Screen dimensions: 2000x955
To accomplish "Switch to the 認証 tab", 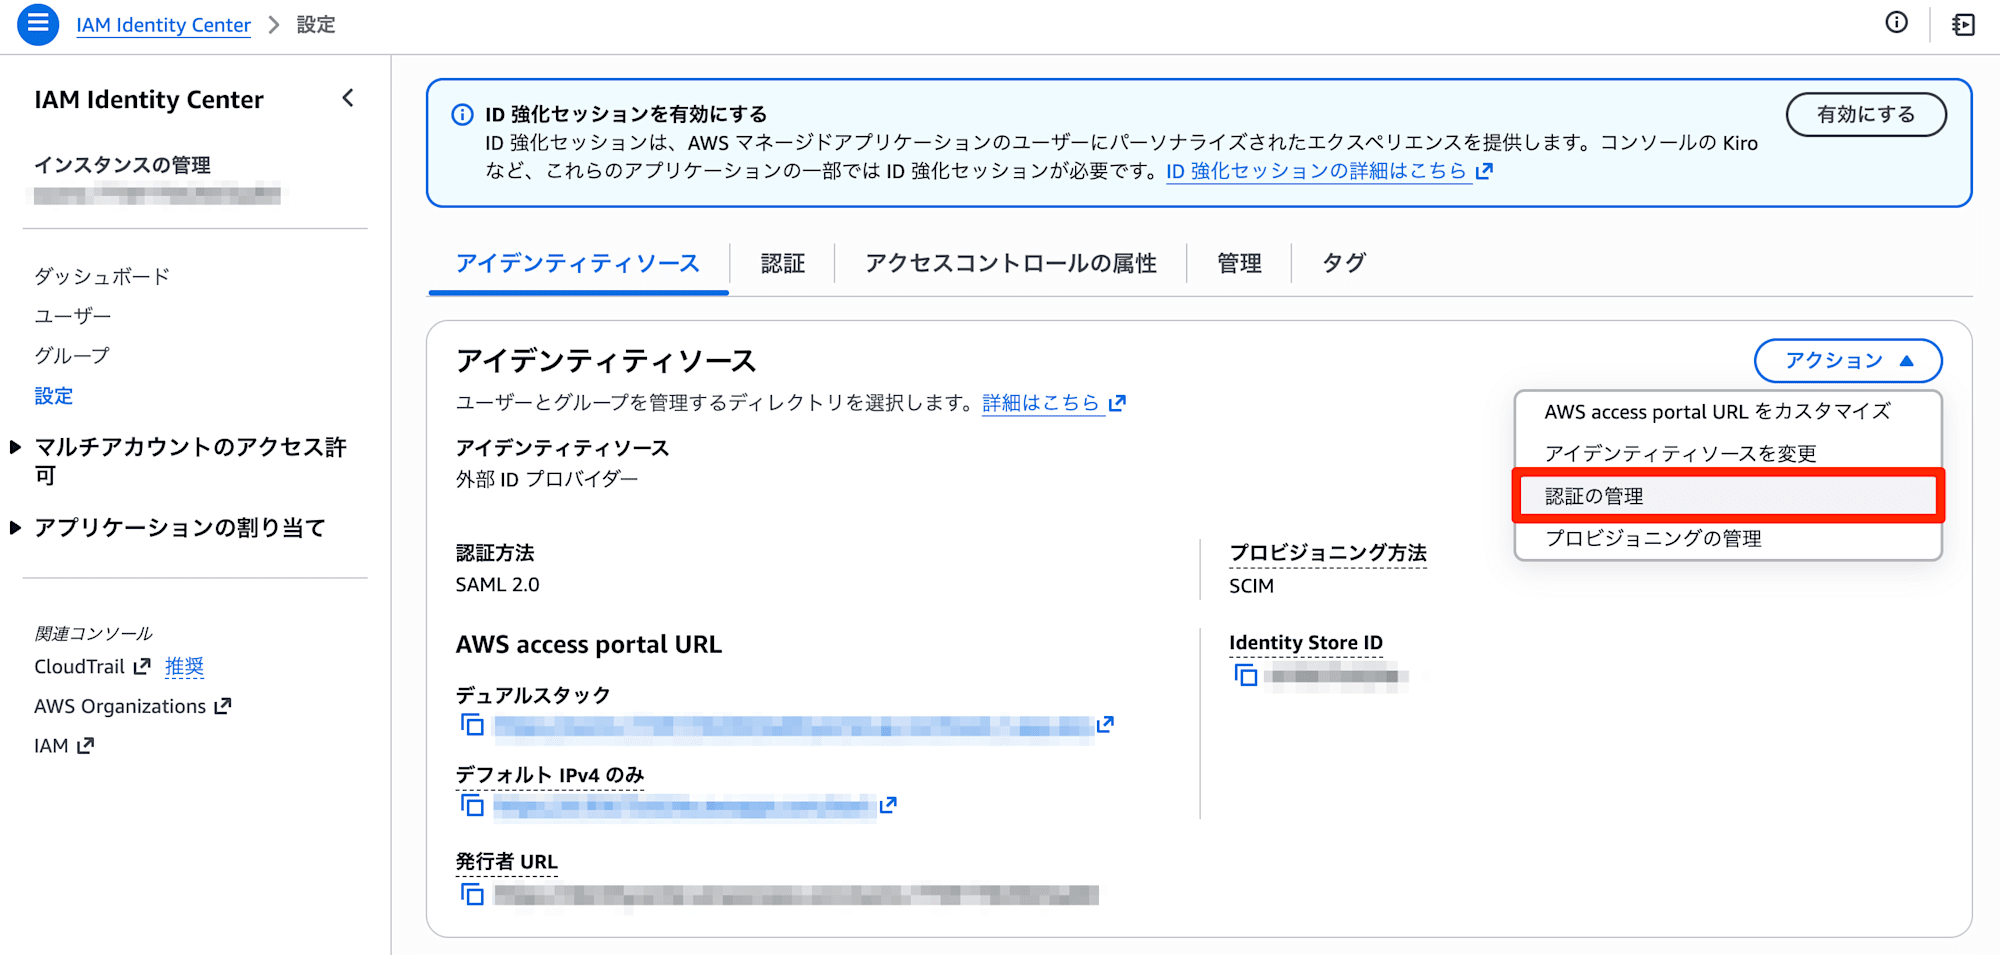I will coord(782,263).
